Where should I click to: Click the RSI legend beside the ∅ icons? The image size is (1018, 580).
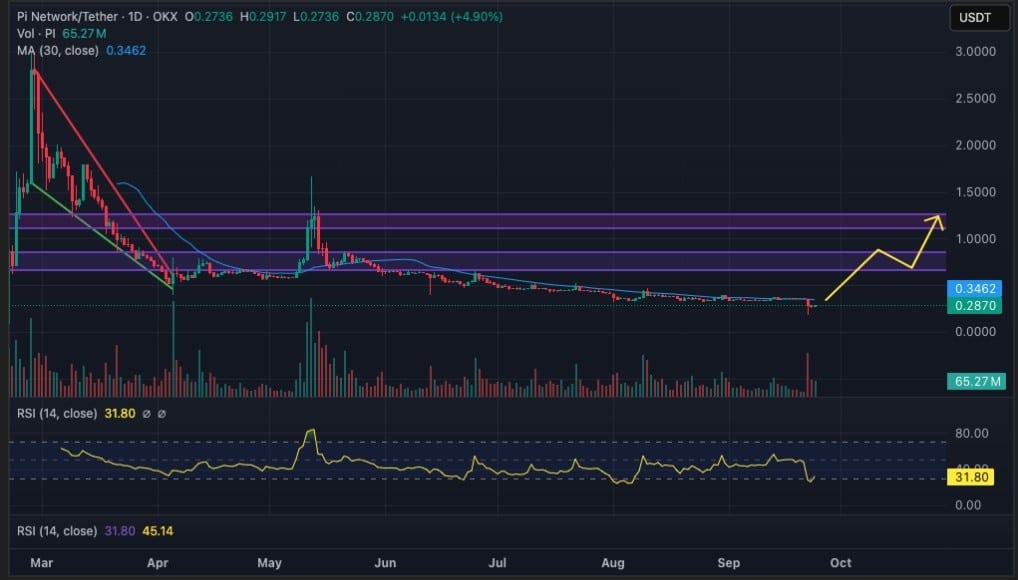coord(57,414)
